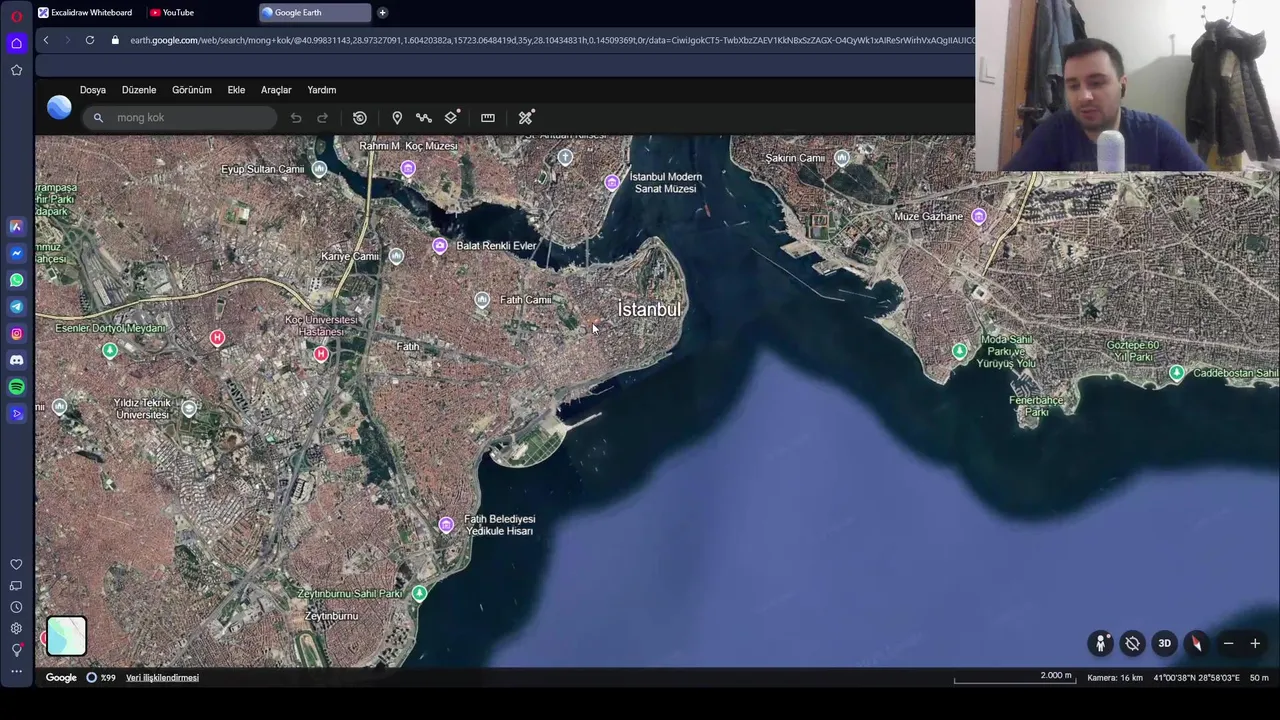Screen dimensions: 1280x720
Task: Open WhatsApp in Opera sidebar
Action: click(16, 280)
